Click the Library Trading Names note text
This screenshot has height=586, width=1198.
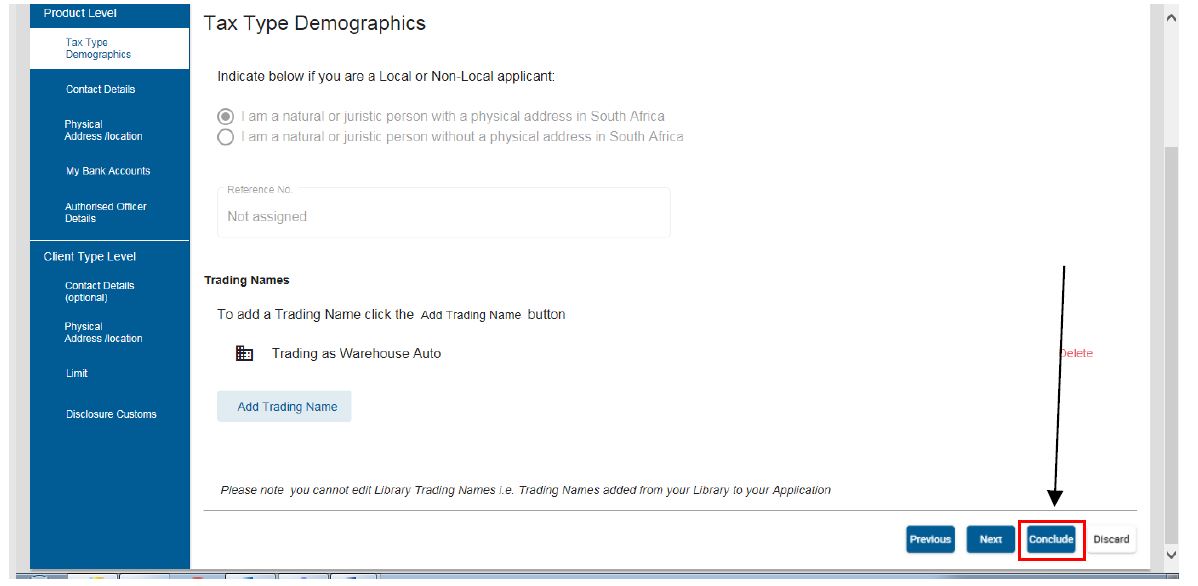526,490
